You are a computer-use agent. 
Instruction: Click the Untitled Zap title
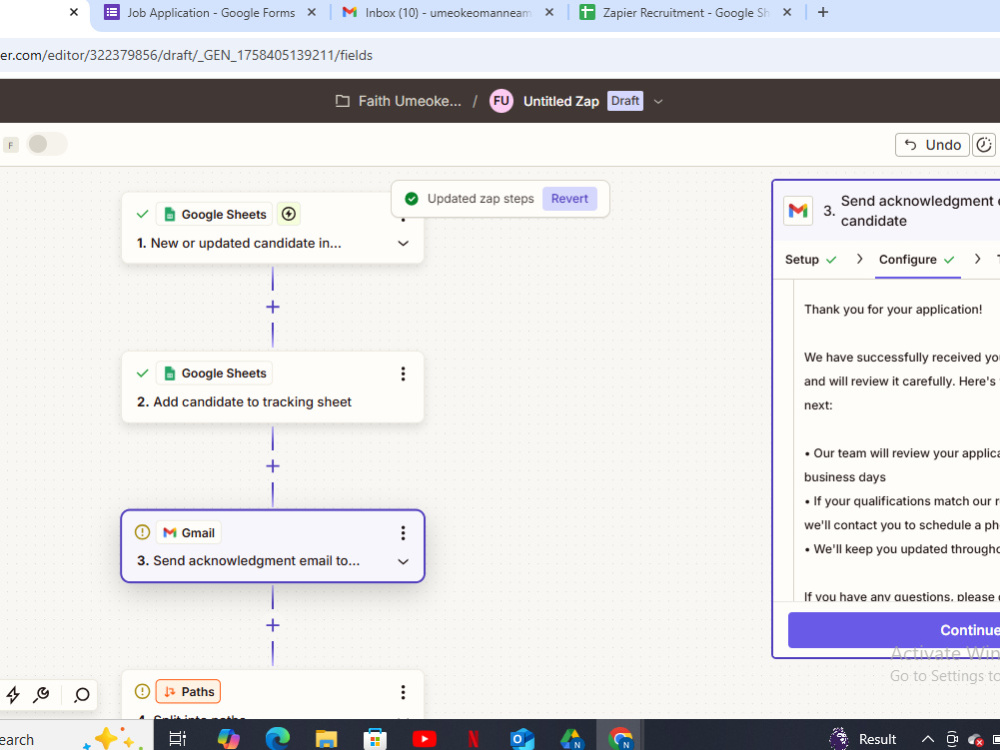[x=561, y=101]
